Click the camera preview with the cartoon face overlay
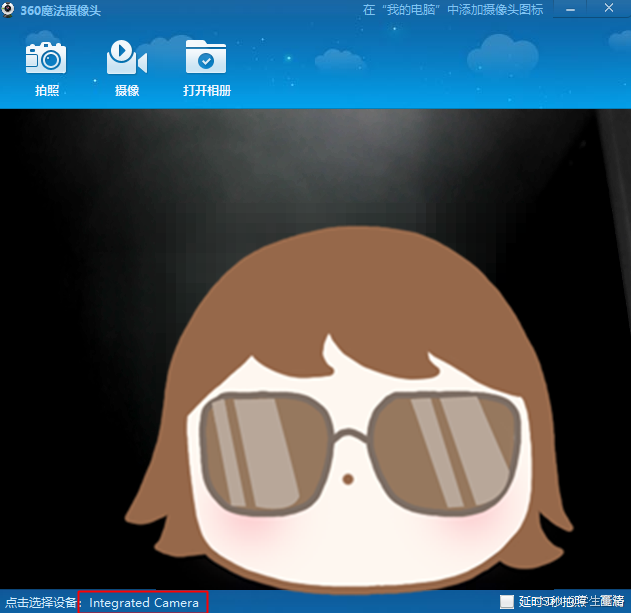The width and height of the screenshot is (631, 613). coord(316,349)
